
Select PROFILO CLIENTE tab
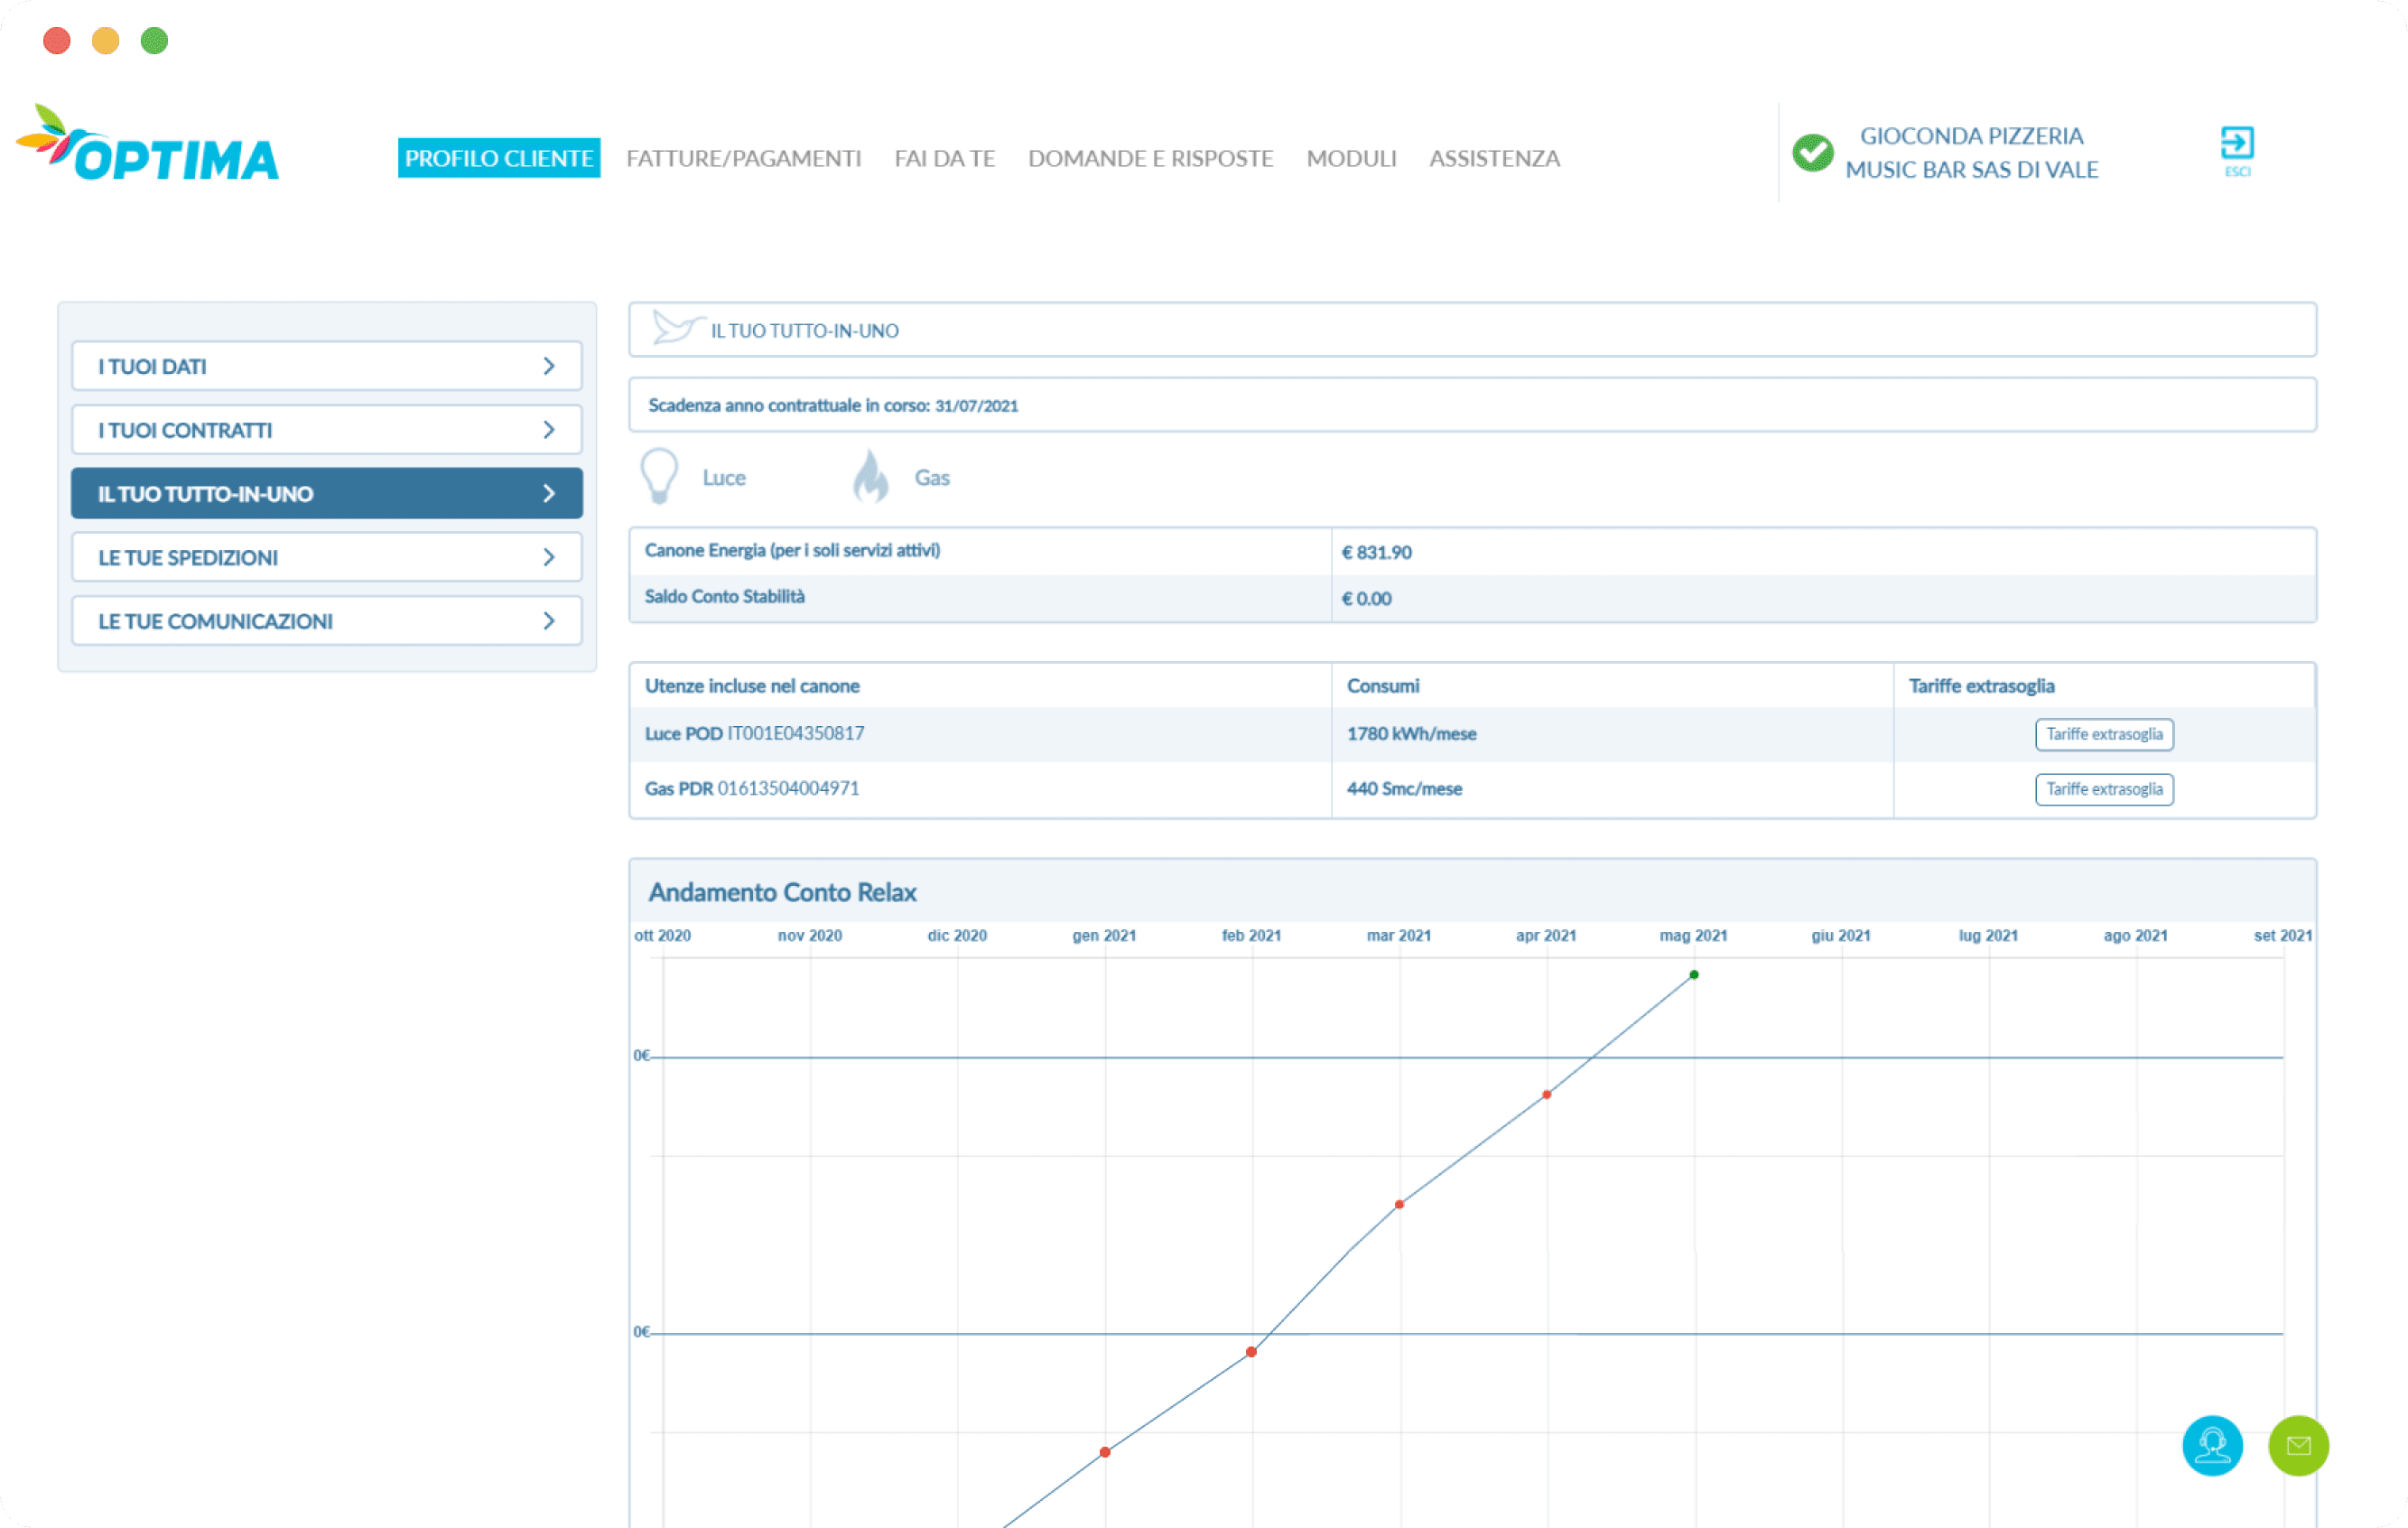pos(498,158)
